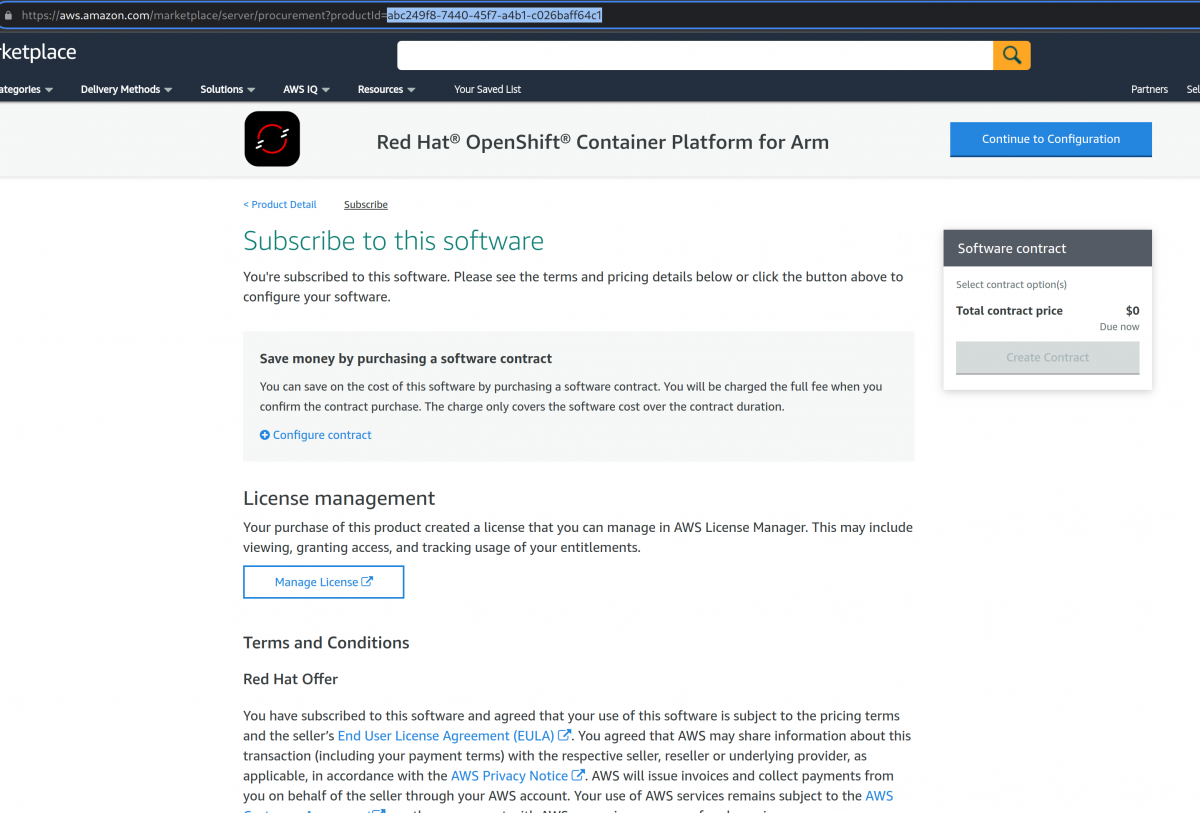1200x813 pixels.
Task: Click the Create Contract button
Action: point(1047,357)
